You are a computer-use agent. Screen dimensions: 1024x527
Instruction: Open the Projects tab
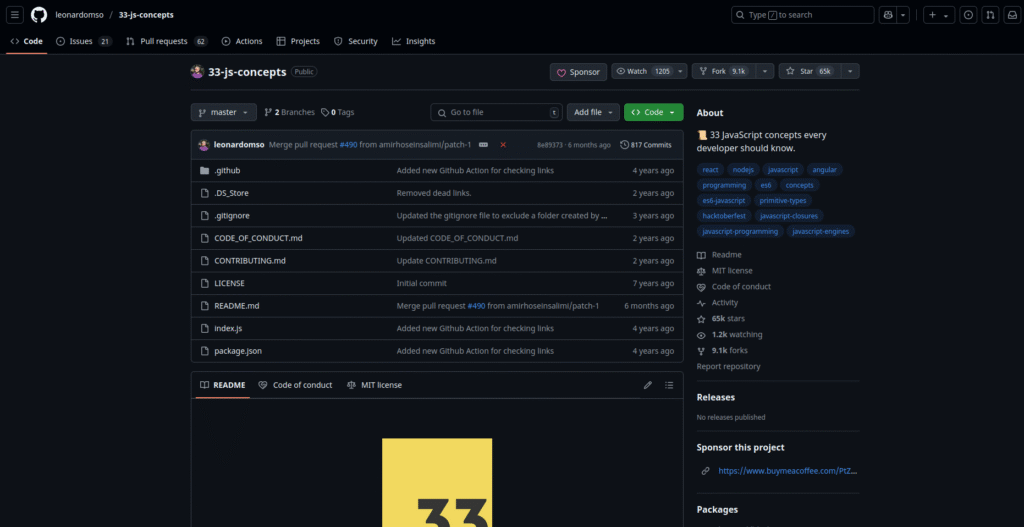point(298,41)
